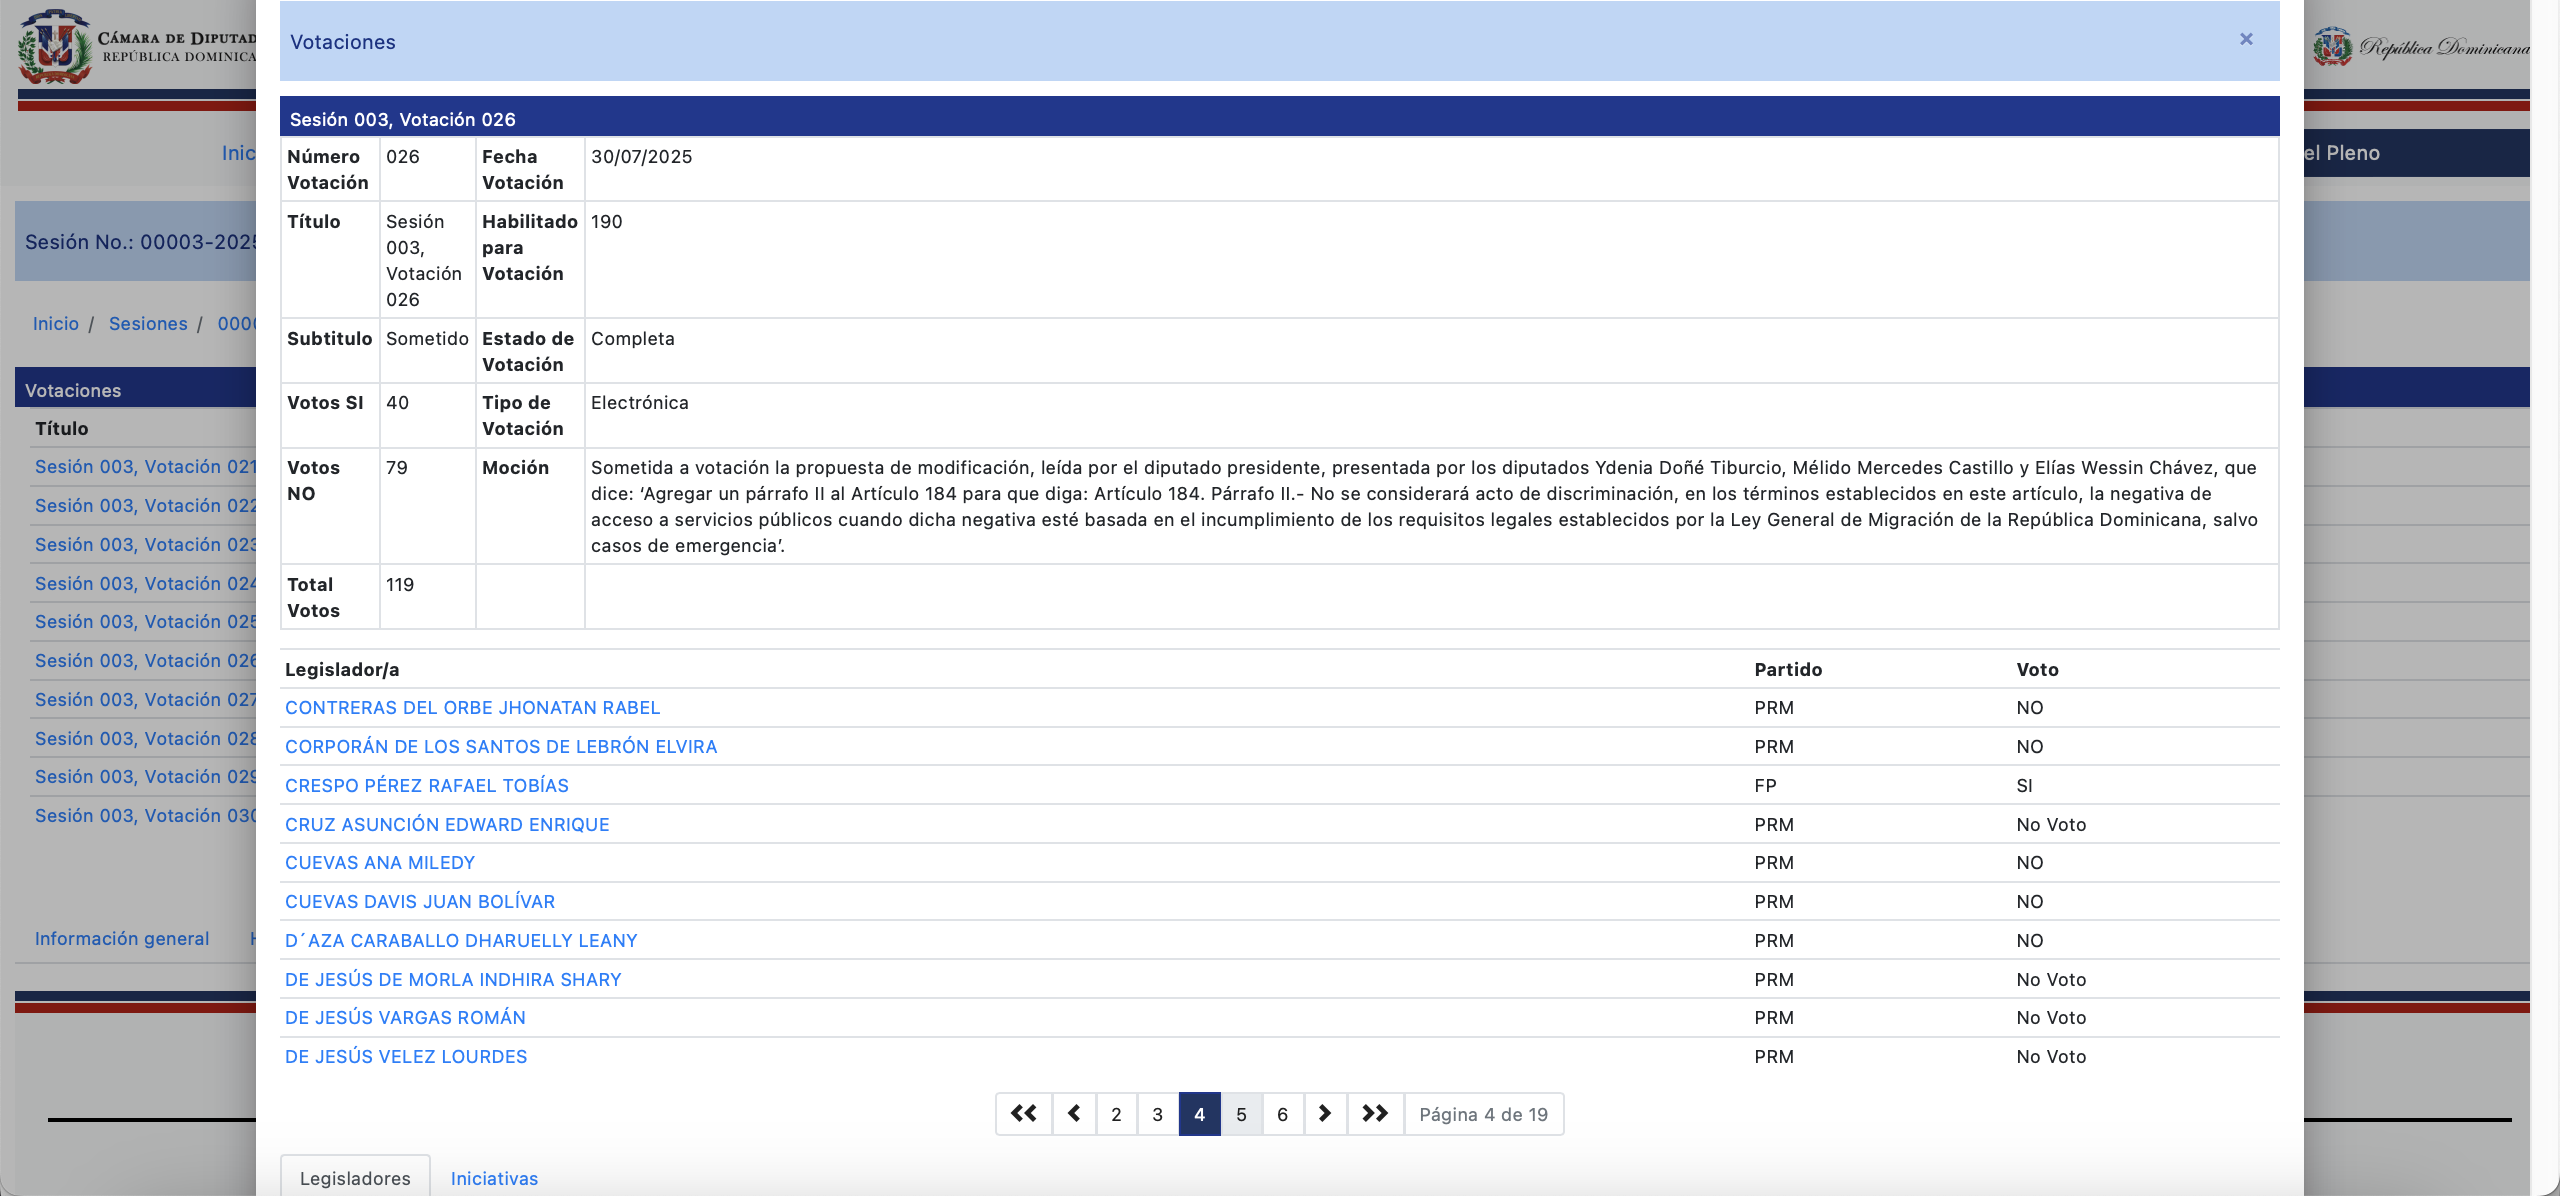
Task: Click Cámara de Diputados coat of arms logo
Action: (x=55, y=47)
